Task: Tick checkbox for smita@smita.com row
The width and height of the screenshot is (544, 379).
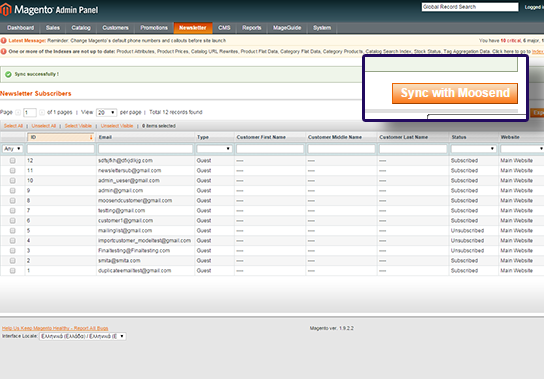Action: (12, 261)
